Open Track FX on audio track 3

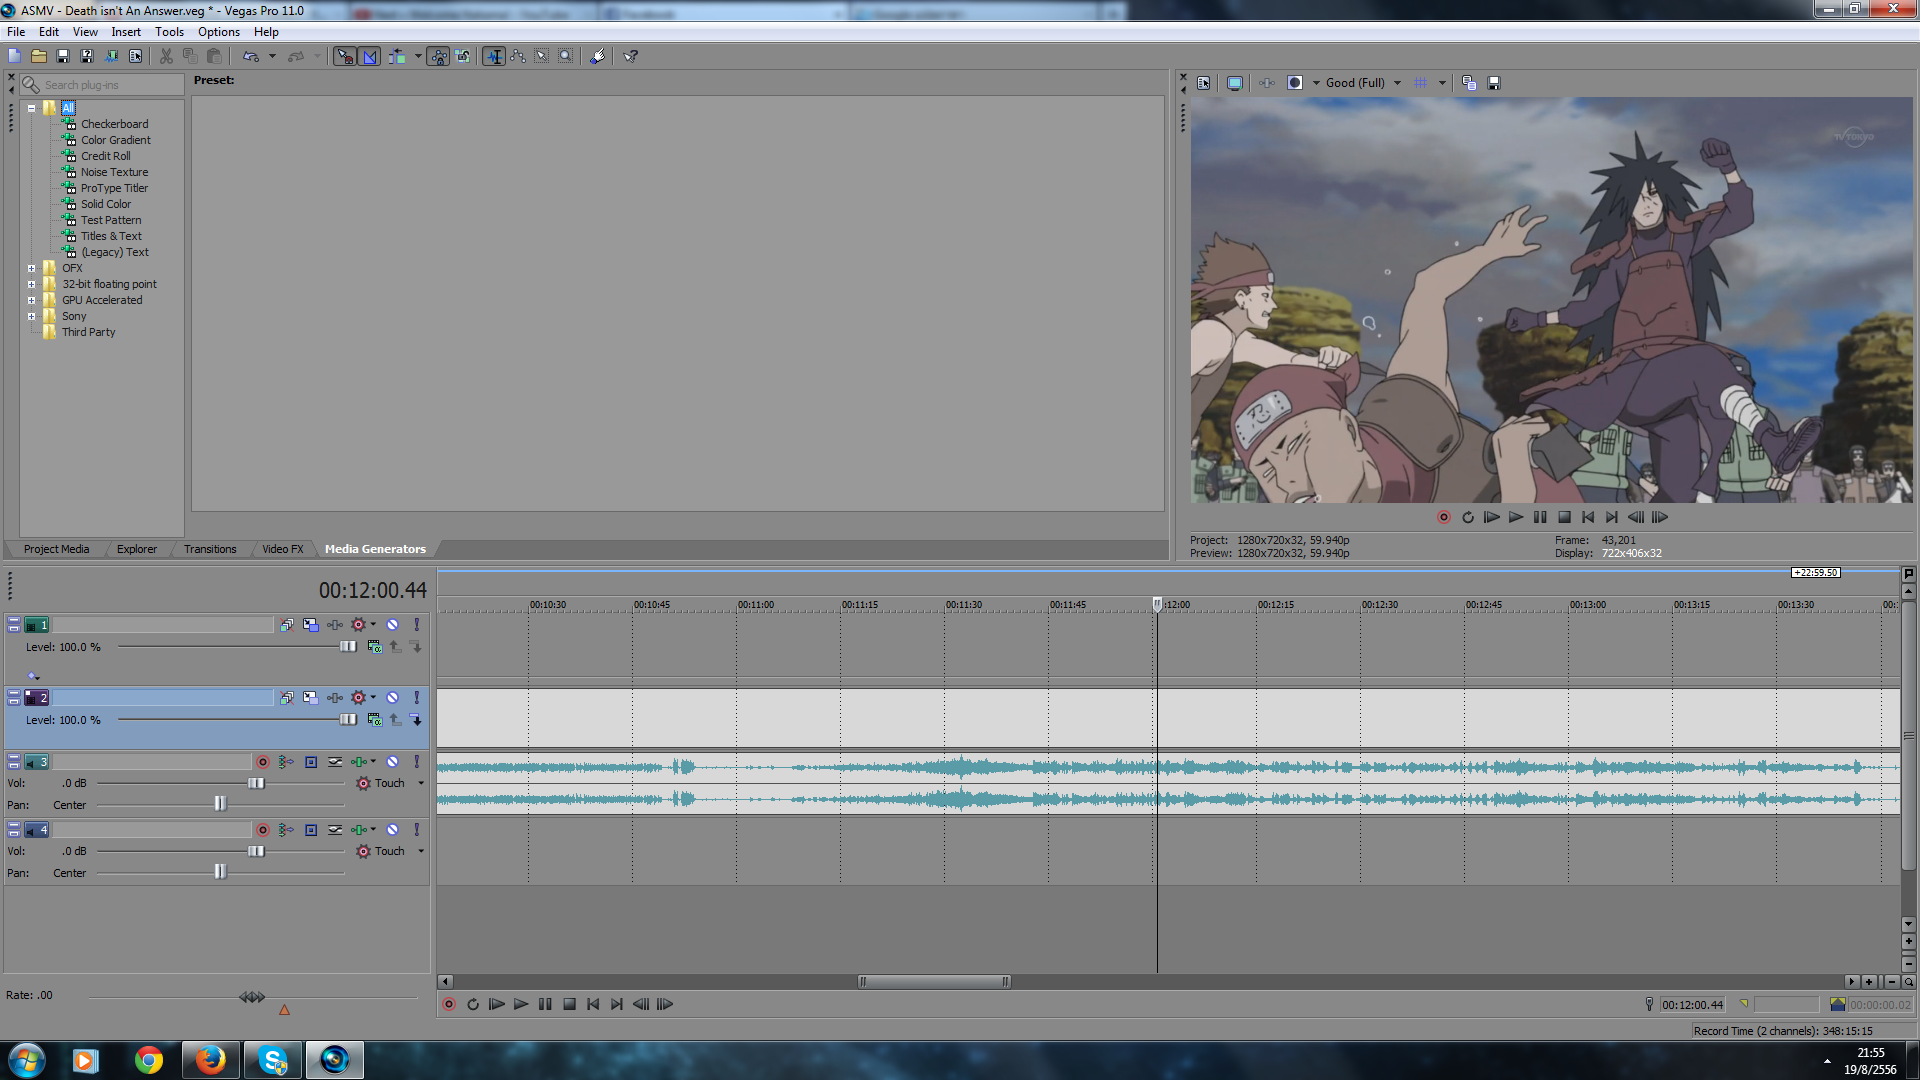pos(359,762)
